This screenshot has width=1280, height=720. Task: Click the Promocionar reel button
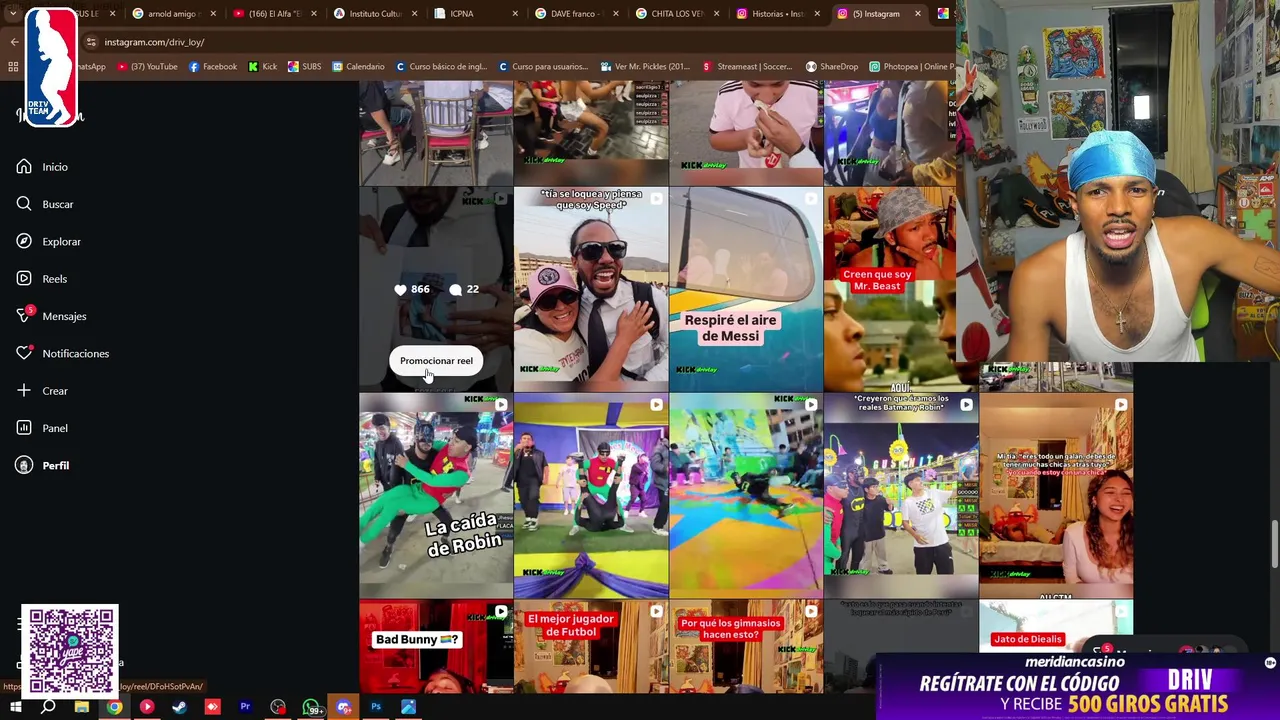coord(436,361)
